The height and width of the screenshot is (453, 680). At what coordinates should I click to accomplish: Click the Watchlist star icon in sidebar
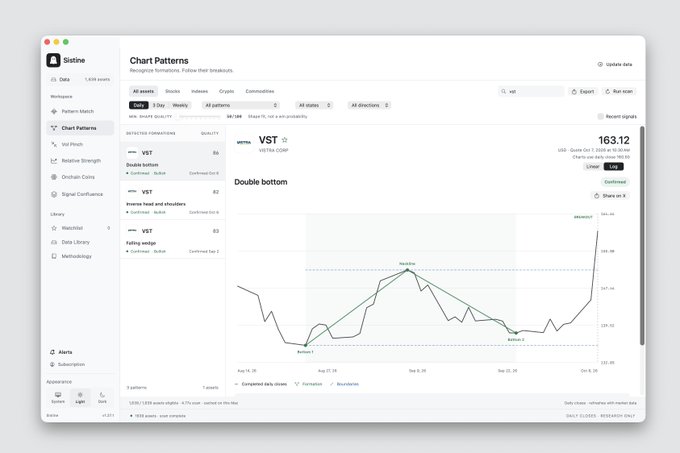coord(54,228)
